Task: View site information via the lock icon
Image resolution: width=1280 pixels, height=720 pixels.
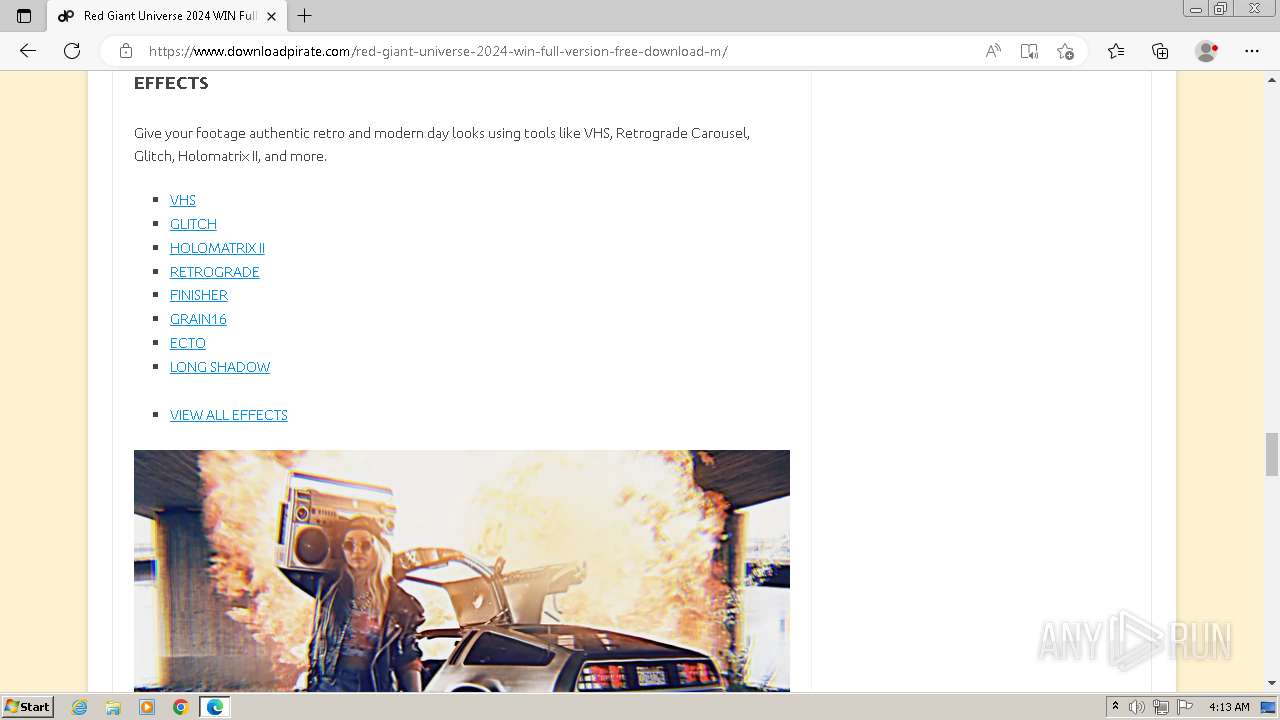Action: tap(126, 51)
